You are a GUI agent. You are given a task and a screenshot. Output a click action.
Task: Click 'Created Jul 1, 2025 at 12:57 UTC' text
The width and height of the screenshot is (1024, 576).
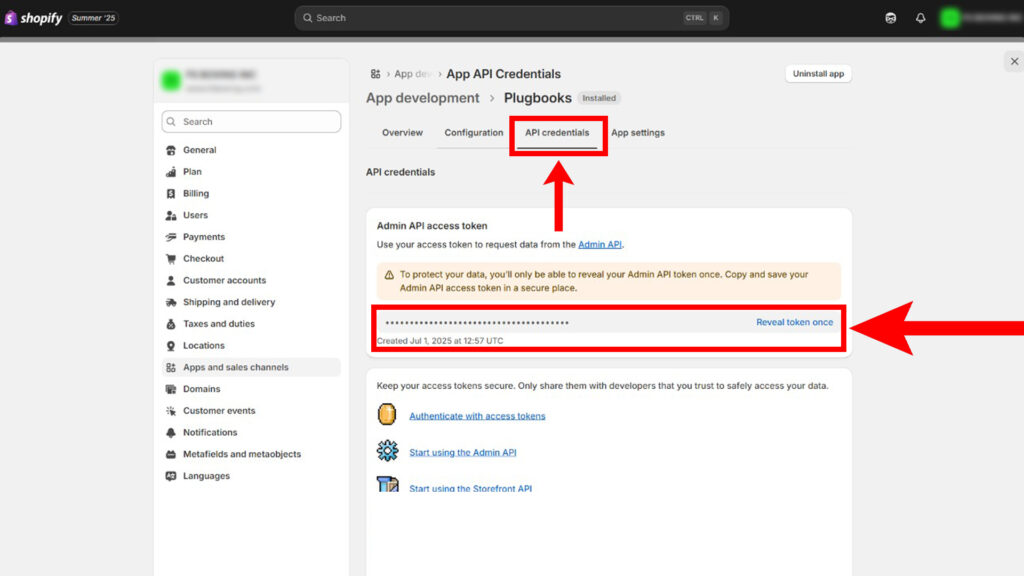[440, 341]
